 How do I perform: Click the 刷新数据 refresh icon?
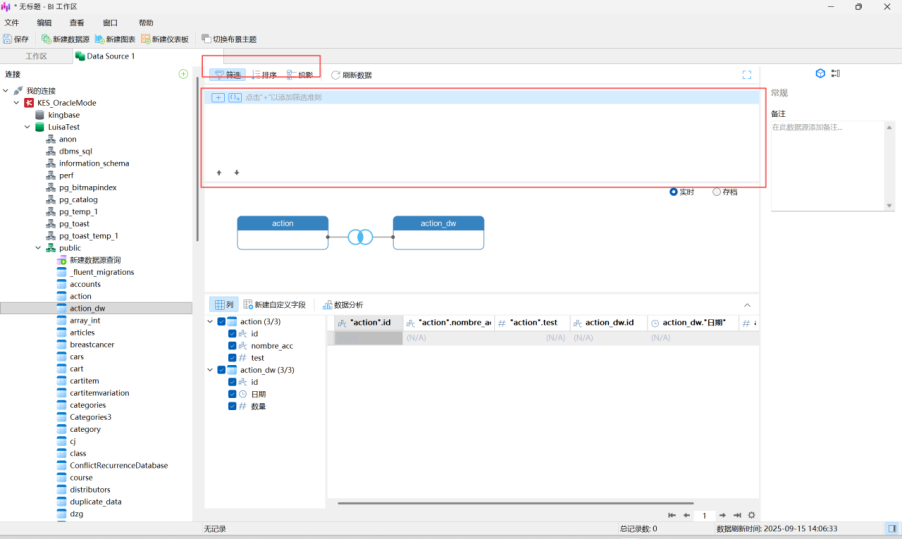336,75
